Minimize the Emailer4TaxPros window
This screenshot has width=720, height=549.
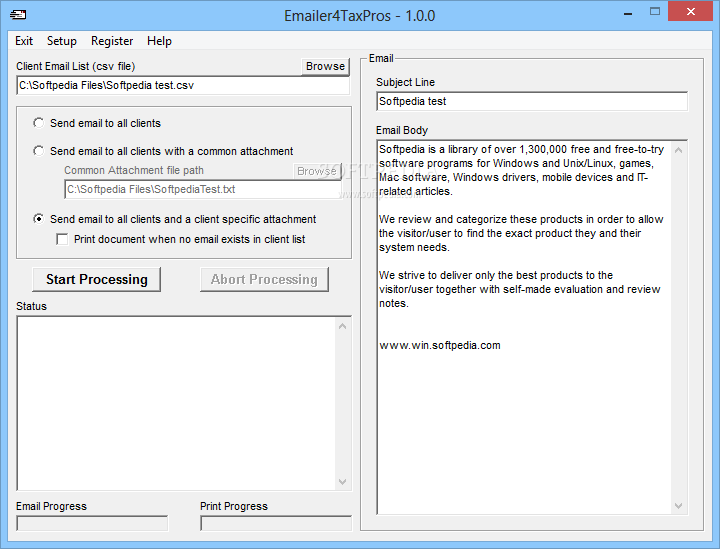pyautogui.click(x=628, y=13)
